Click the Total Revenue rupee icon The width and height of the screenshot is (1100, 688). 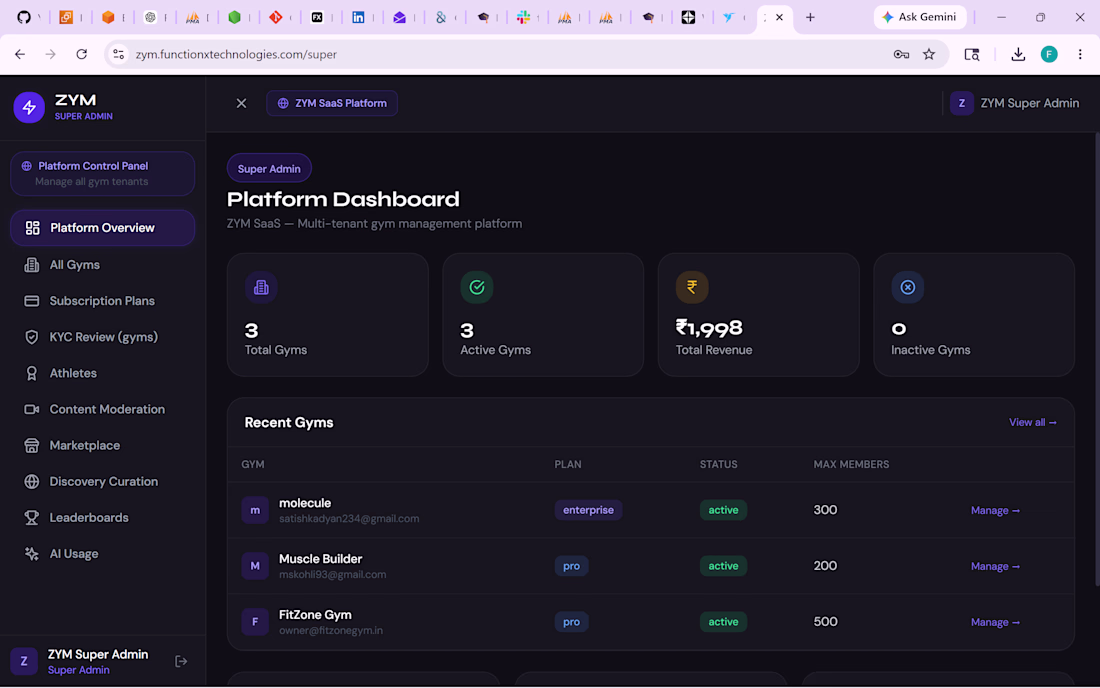coord(692,287)
